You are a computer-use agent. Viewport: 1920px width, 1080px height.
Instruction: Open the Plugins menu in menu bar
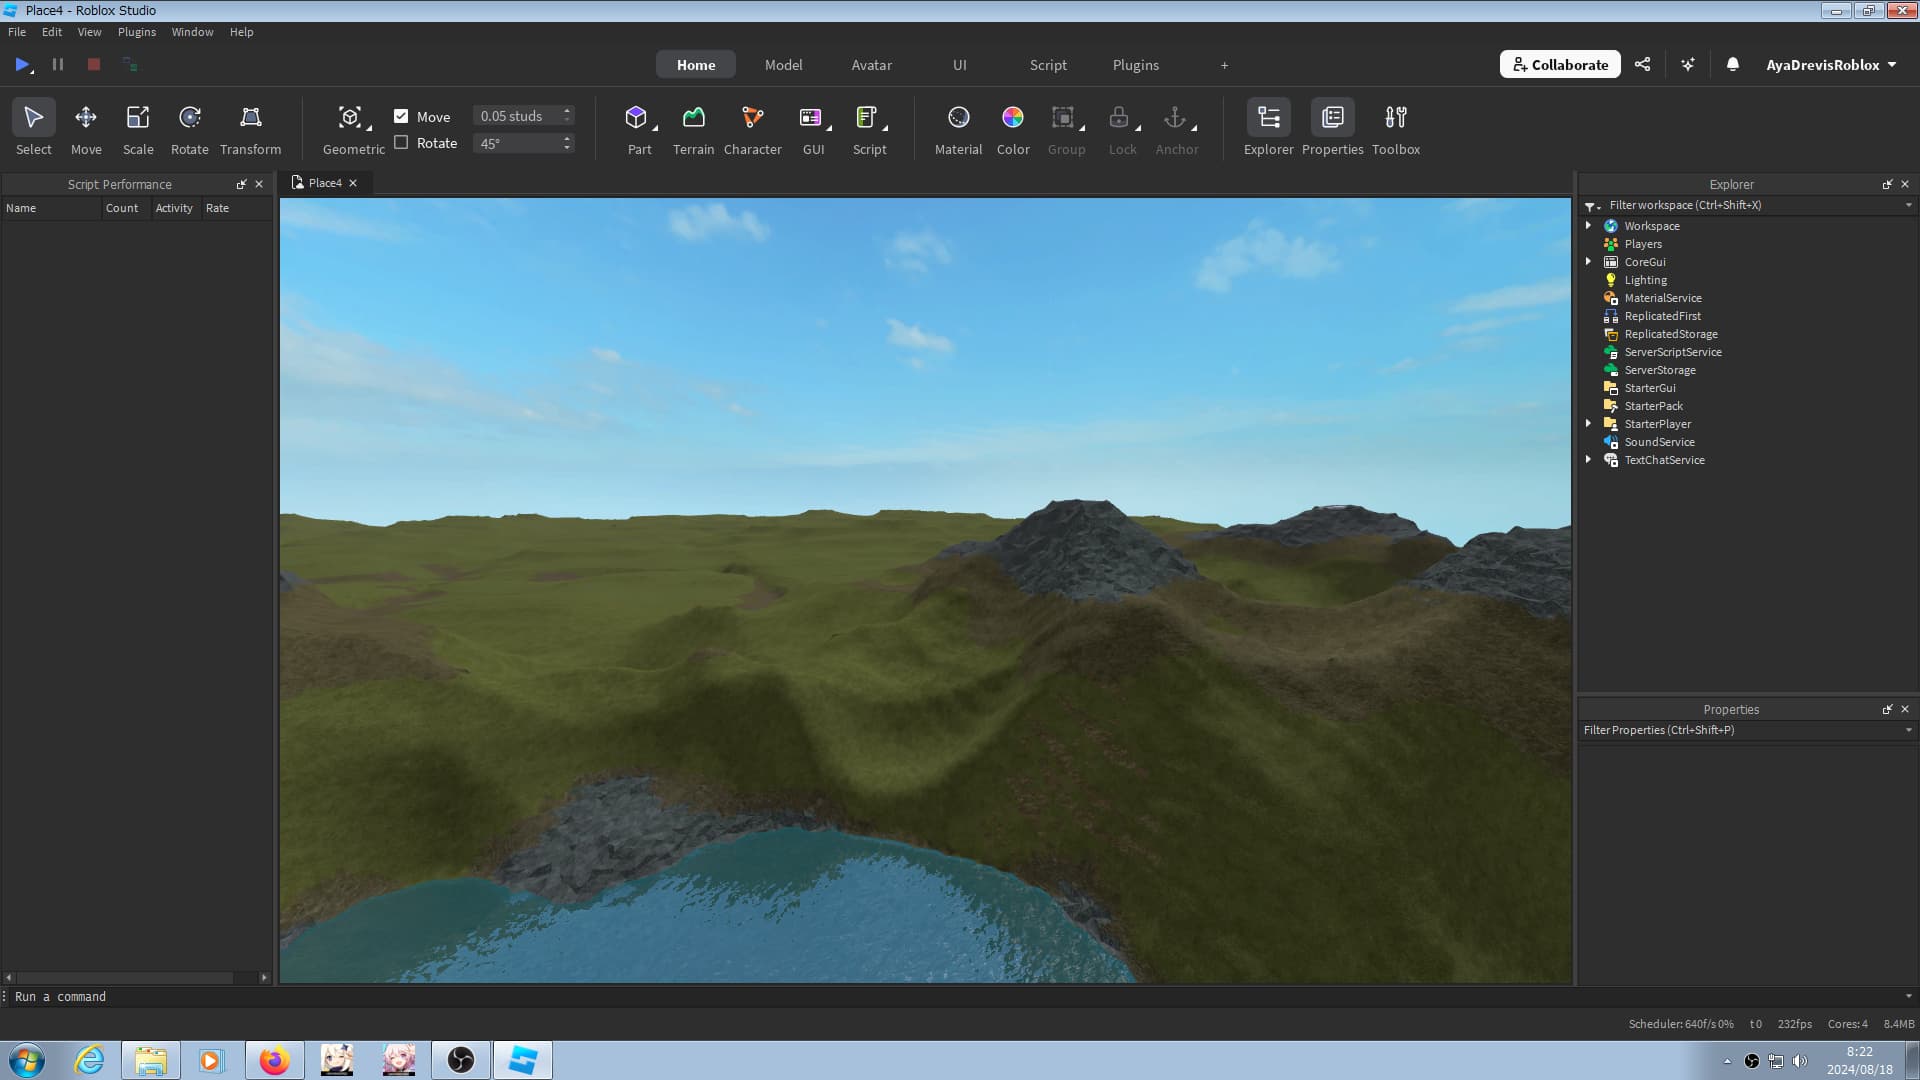[x=136, y=32]
